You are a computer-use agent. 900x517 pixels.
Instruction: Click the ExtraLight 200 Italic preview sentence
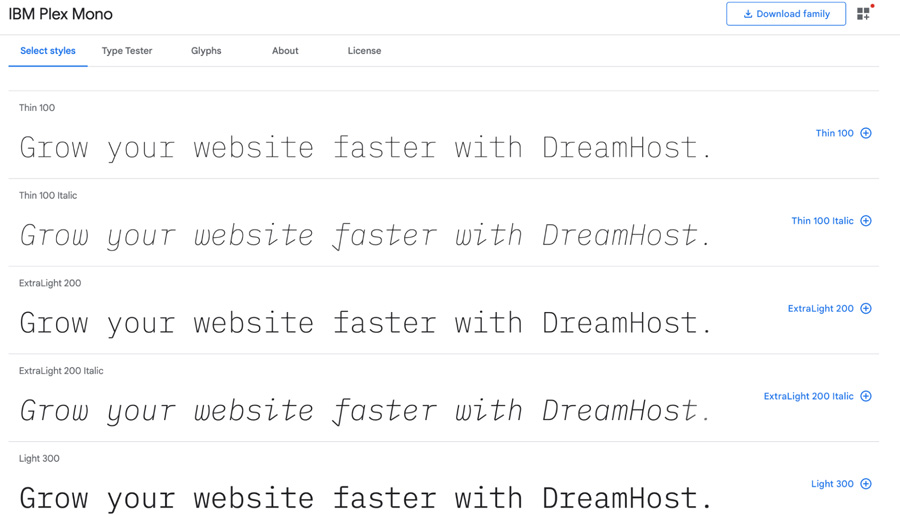point(365,411)
